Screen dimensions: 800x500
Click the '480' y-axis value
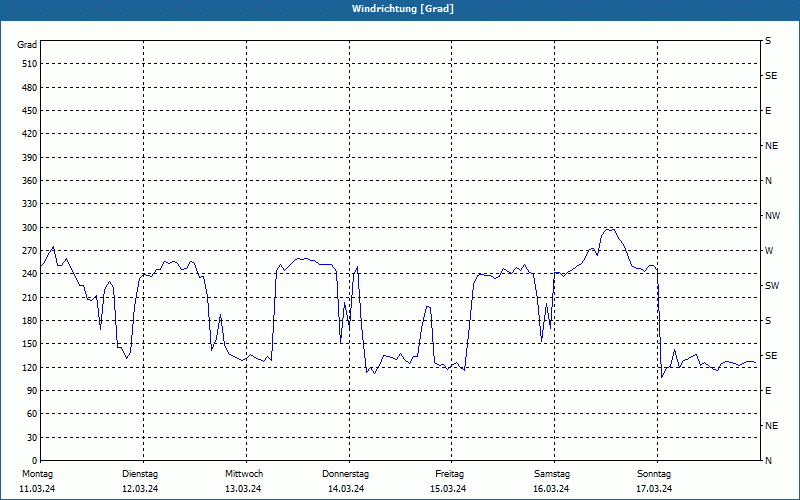(x=30, y=88)
